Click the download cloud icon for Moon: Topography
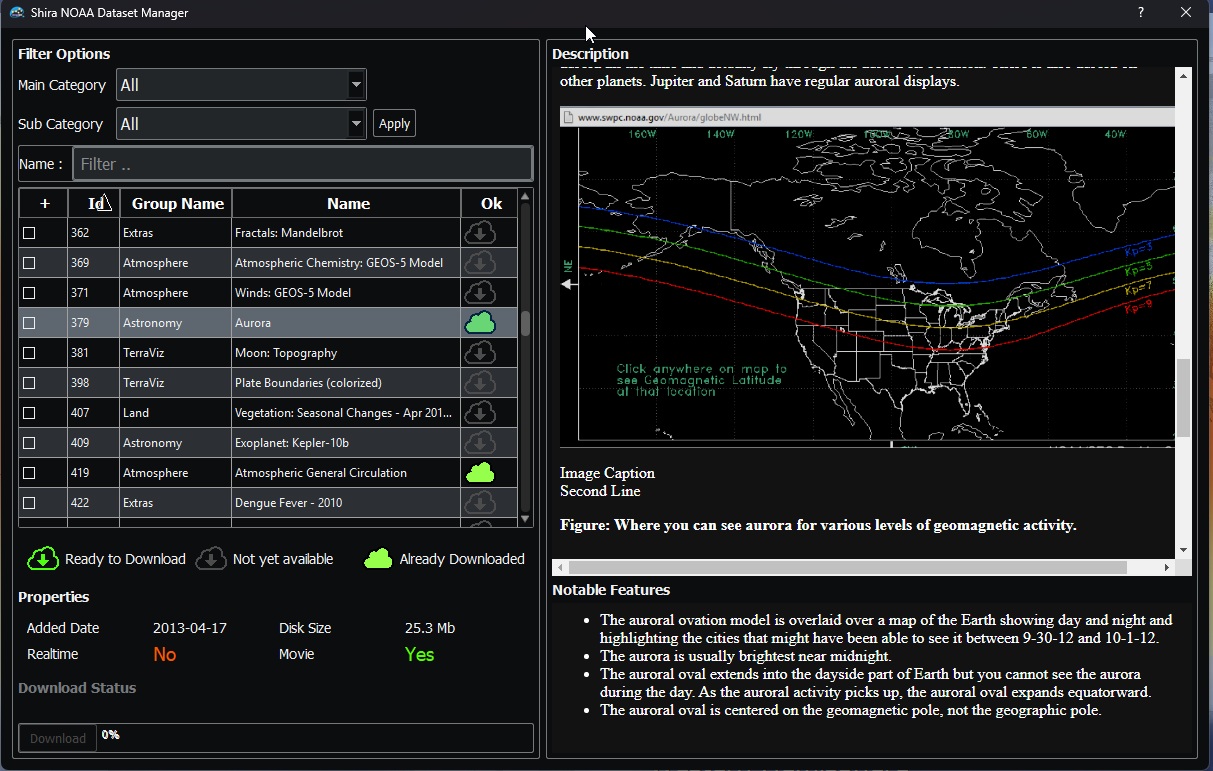The image size is (1213, 771). [481, 353]
